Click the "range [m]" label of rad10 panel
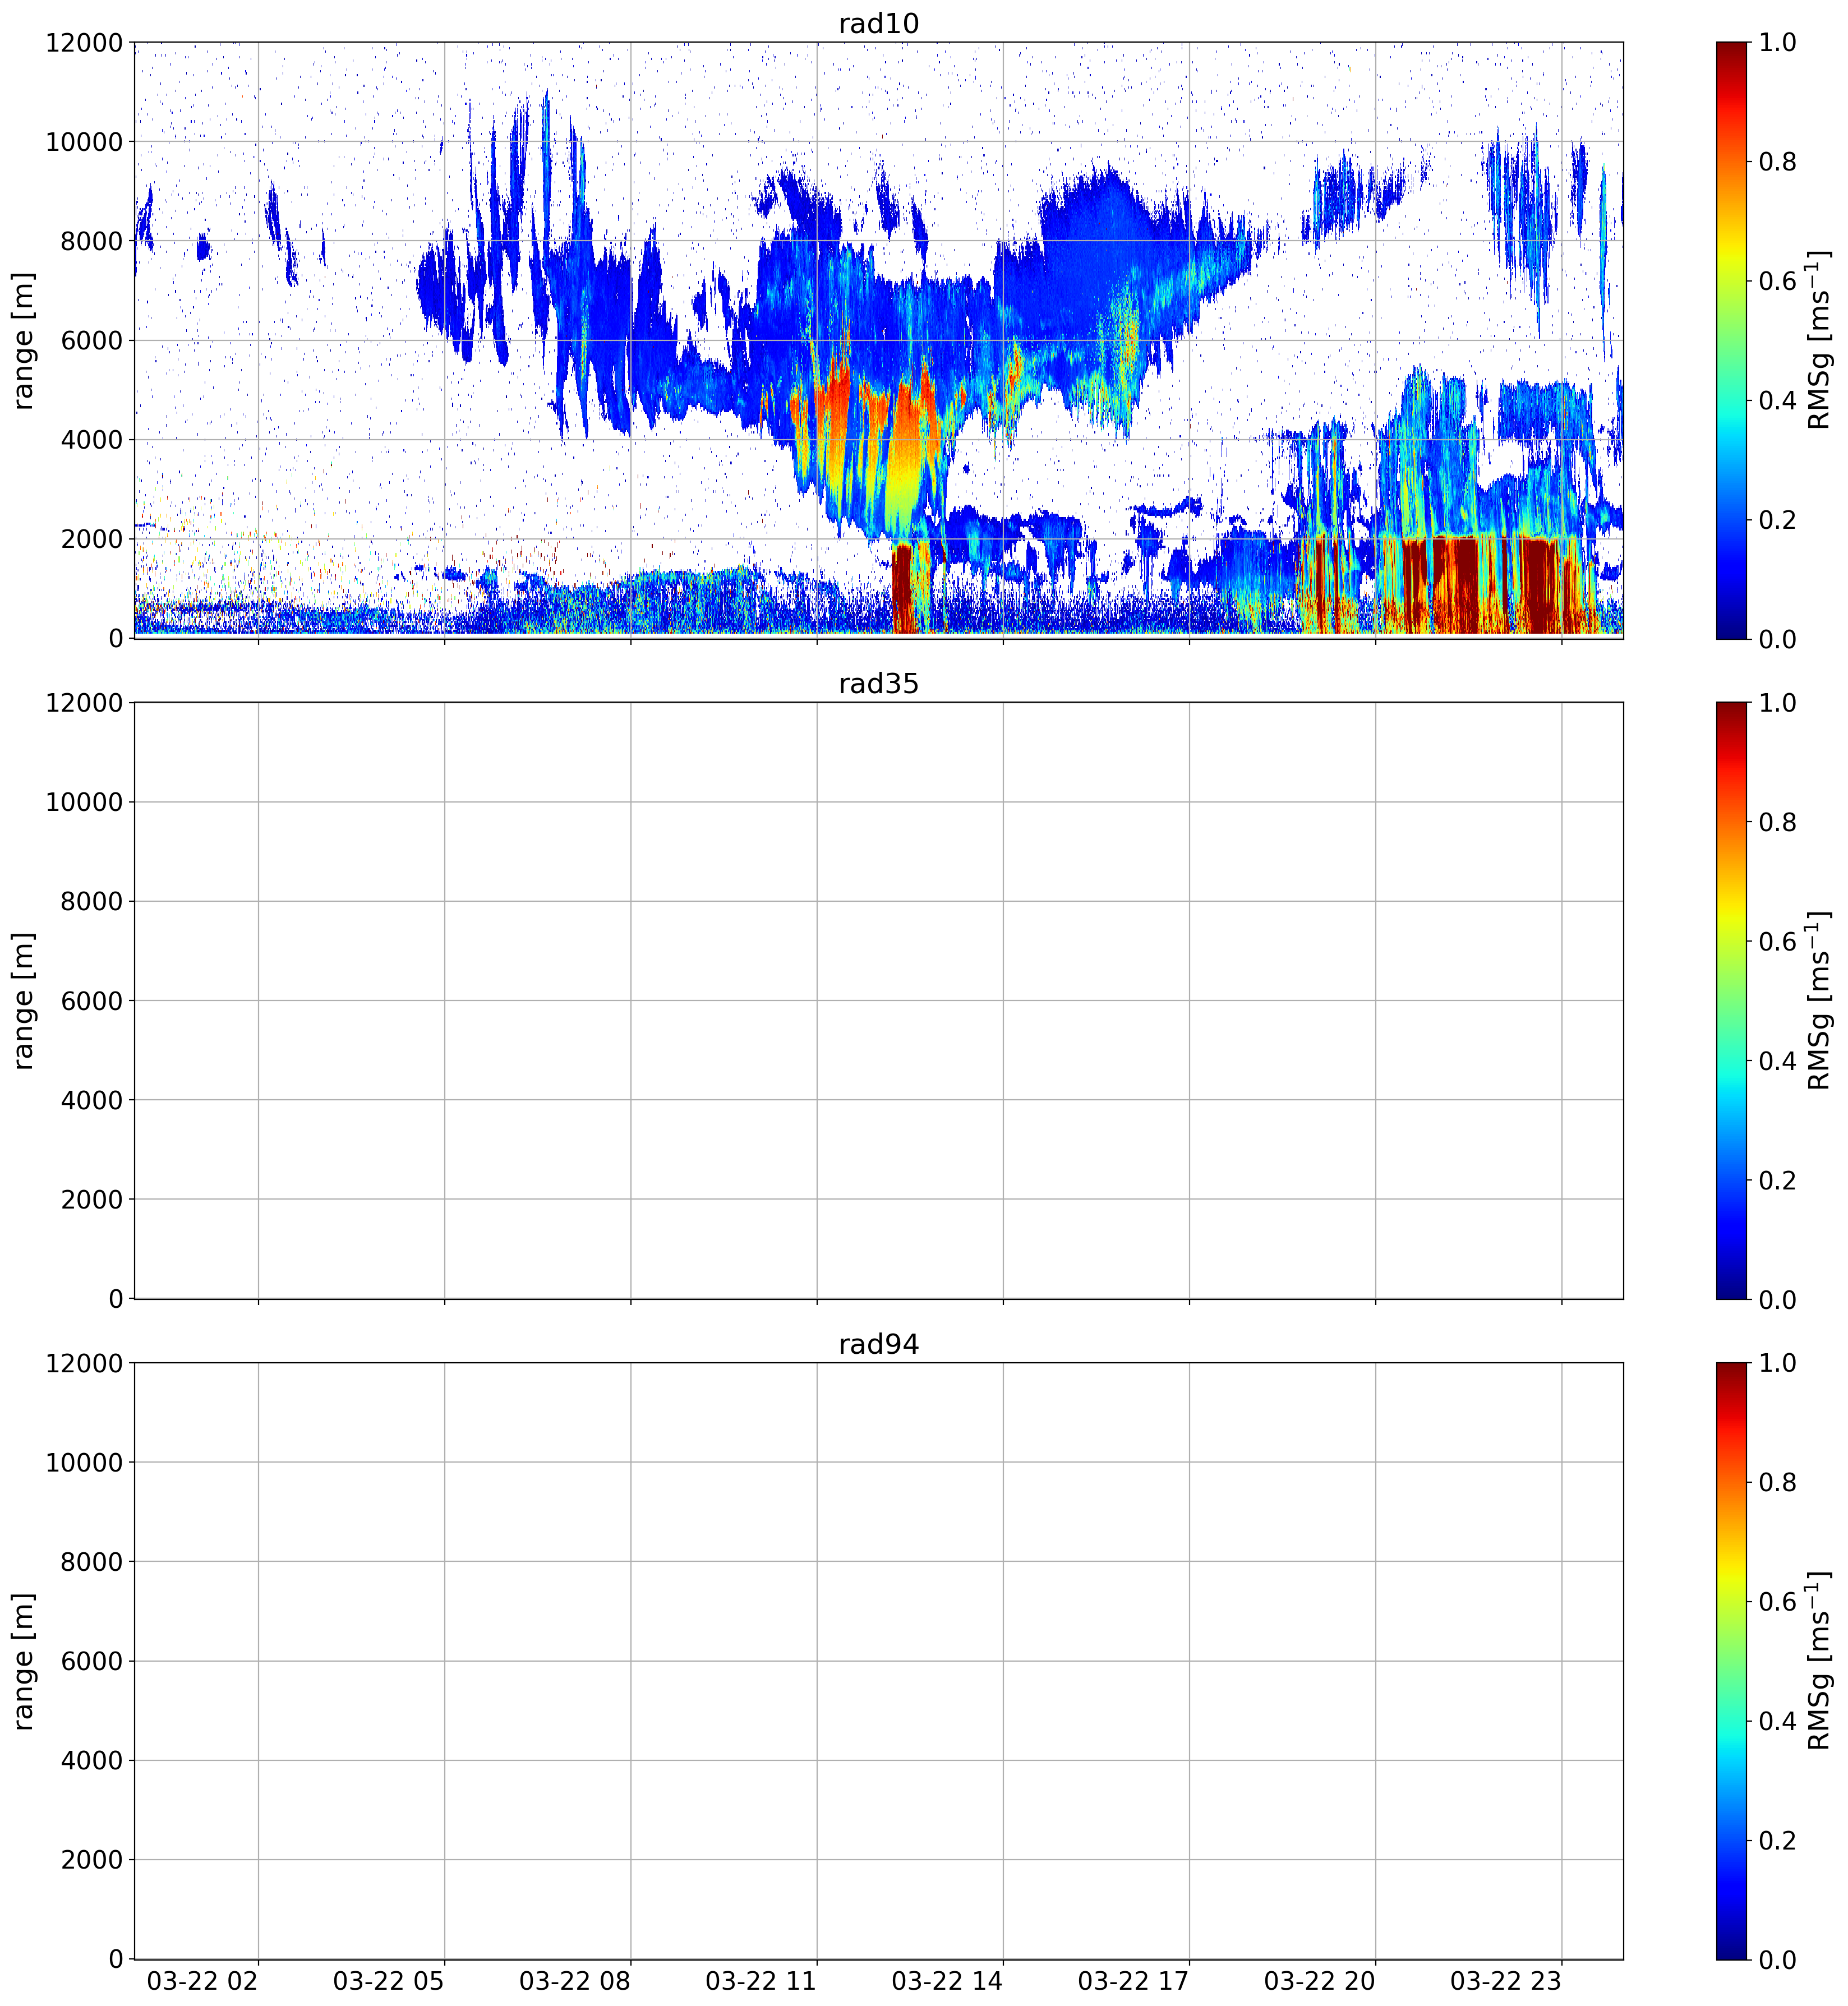This screenshot has height=2006, width=1848. click(24, 340)
